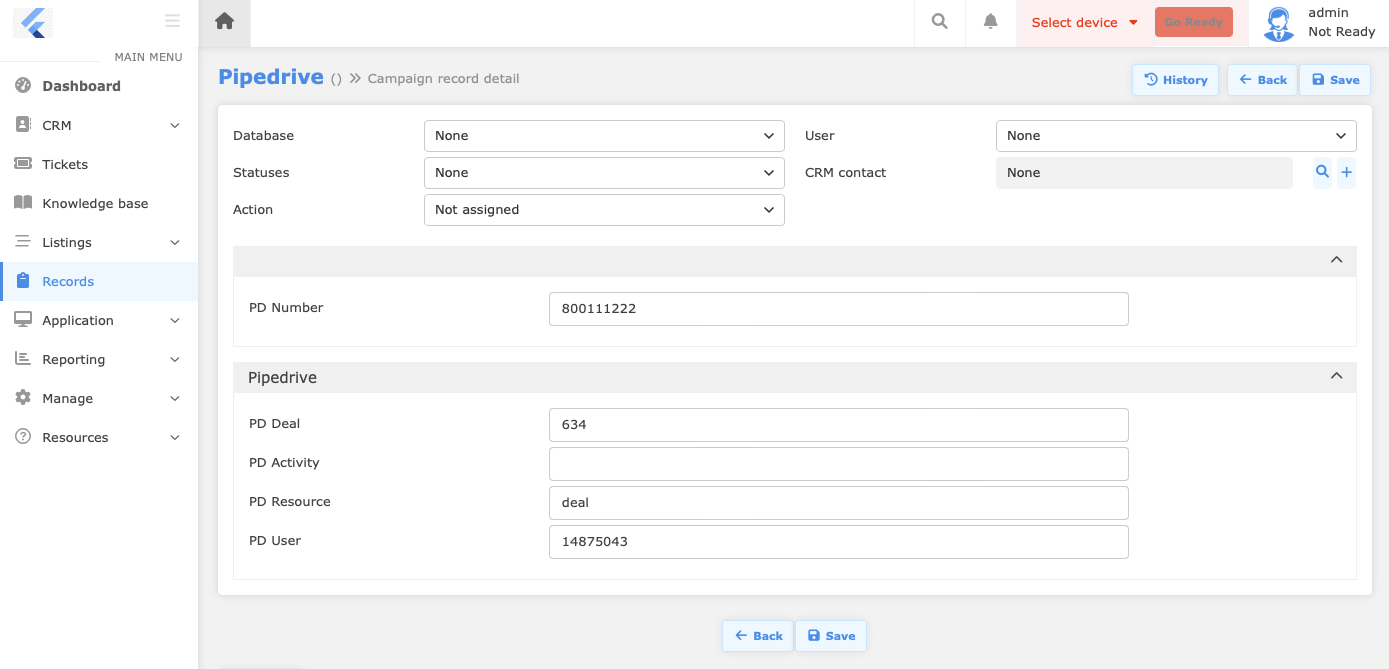1389x669 pixels.
Task: Click the notification bell icon
Action: click(989, 22)
